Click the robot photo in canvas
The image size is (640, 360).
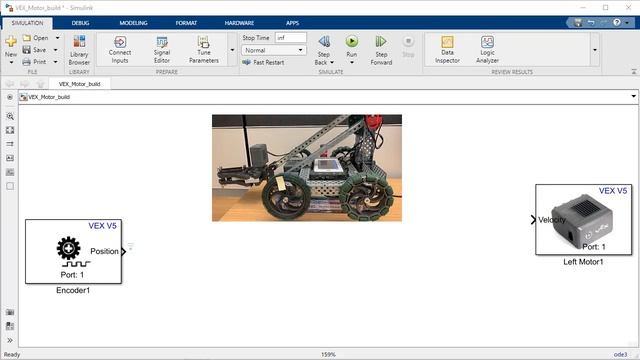[307, 168]
